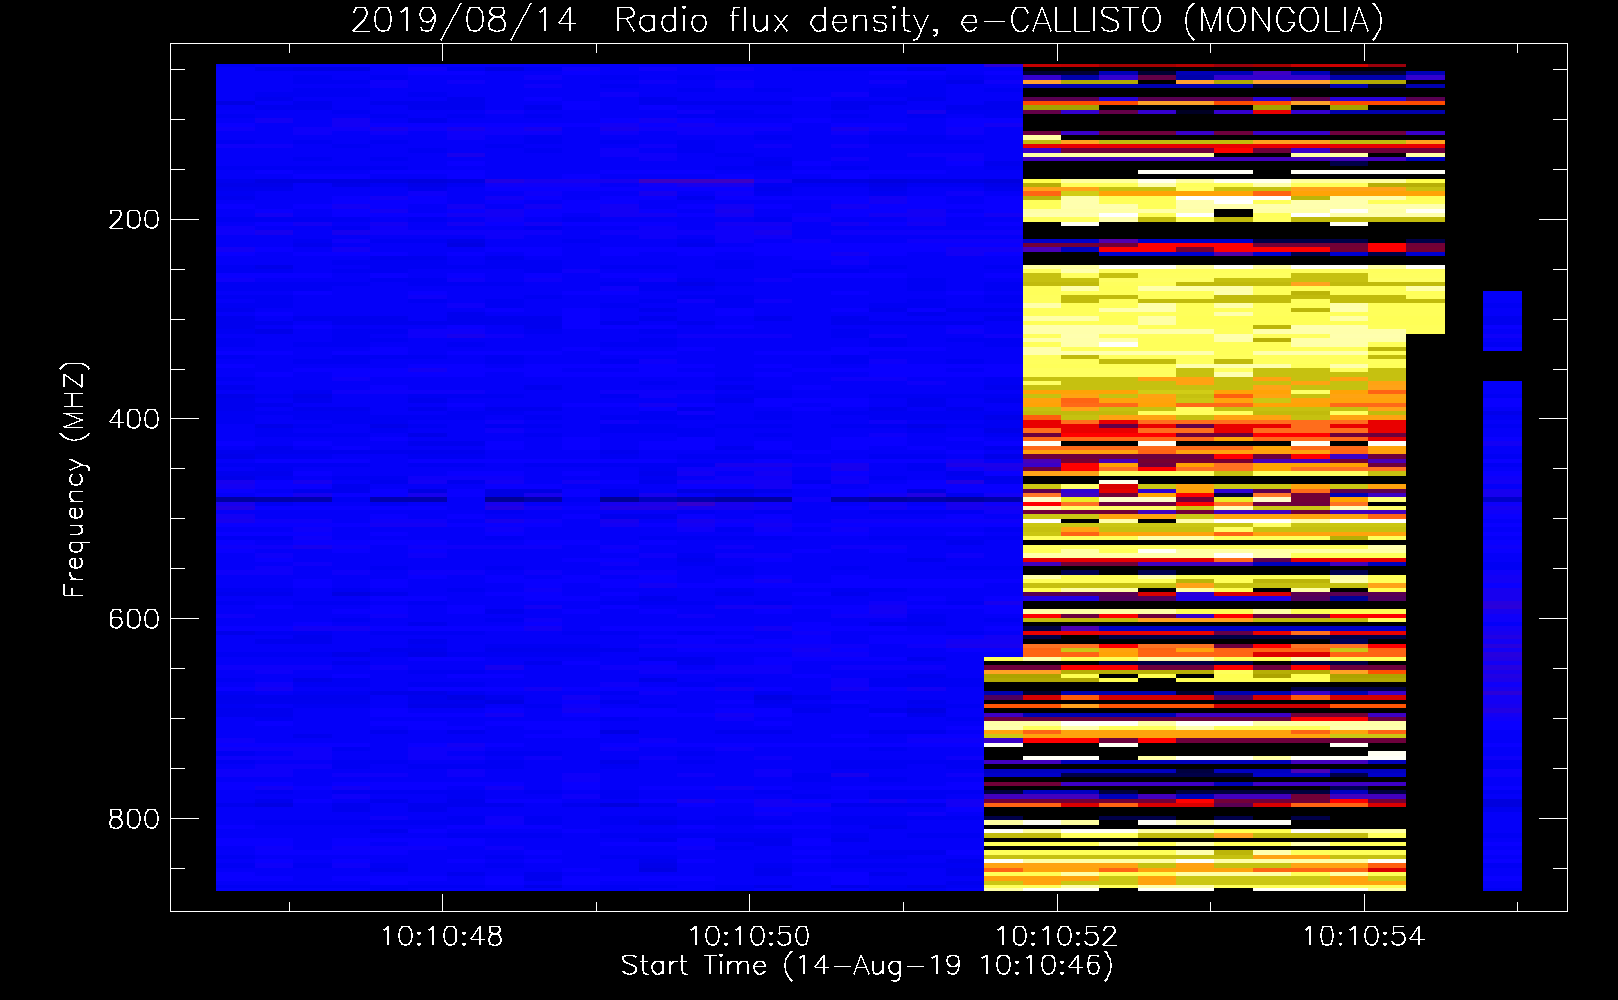The height and width of the screenshot is (1000, 1618).
Task: Click the "Frequency (MHZ)" axis label
Action: [75, 479]
